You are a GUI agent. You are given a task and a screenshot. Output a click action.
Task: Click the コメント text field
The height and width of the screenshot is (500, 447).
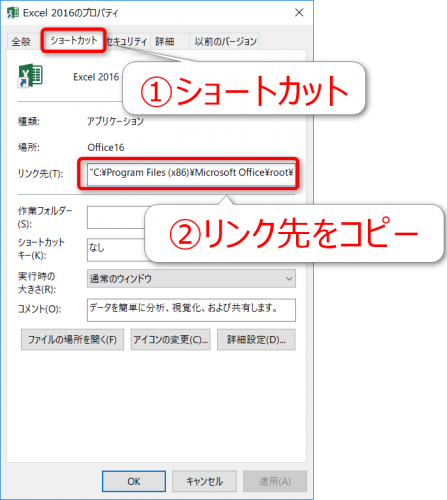[191, 310]
